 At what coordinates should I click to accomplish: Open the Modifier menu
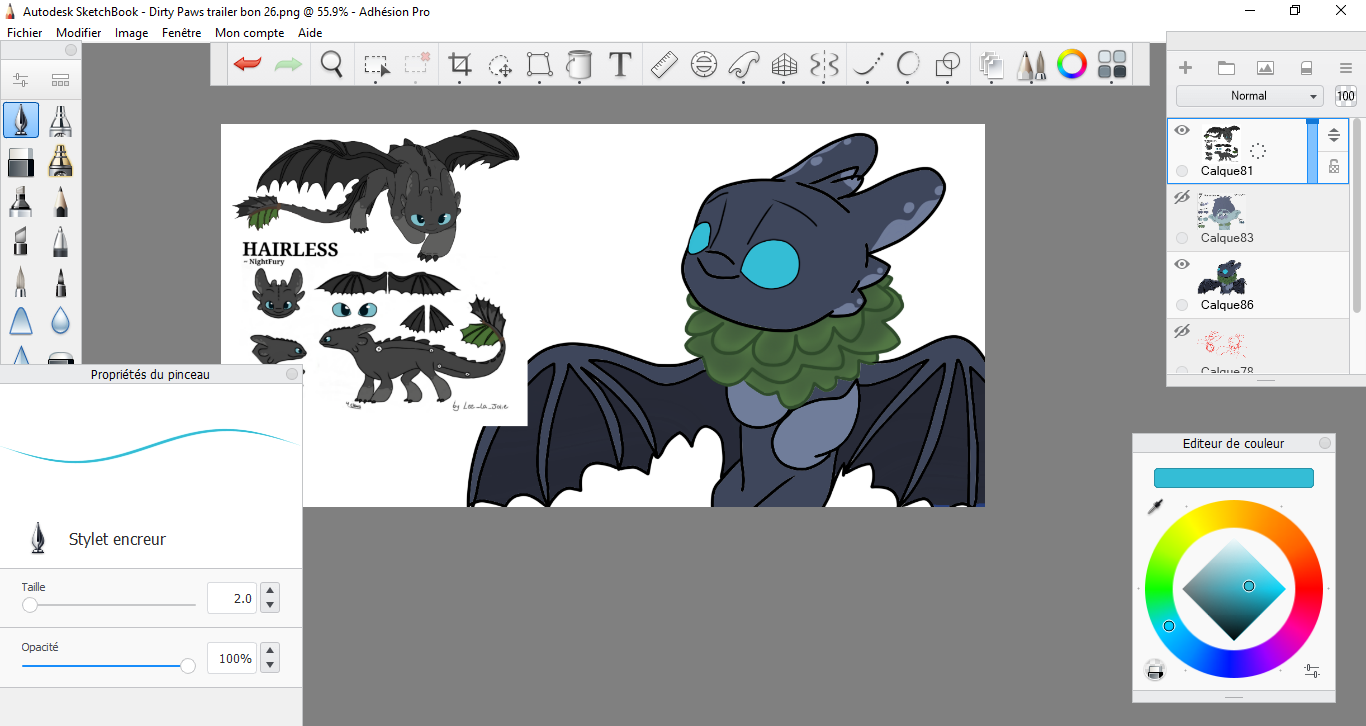tap(79, 33)
